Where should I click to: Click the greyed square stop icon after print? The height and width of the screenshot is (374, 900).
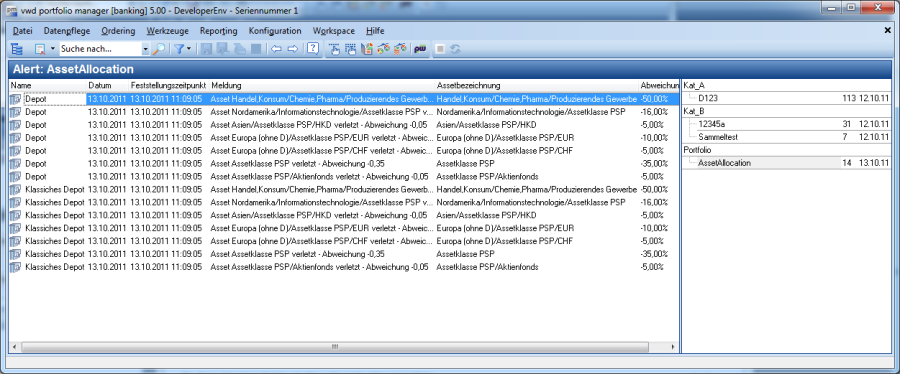tap(256, 49)
